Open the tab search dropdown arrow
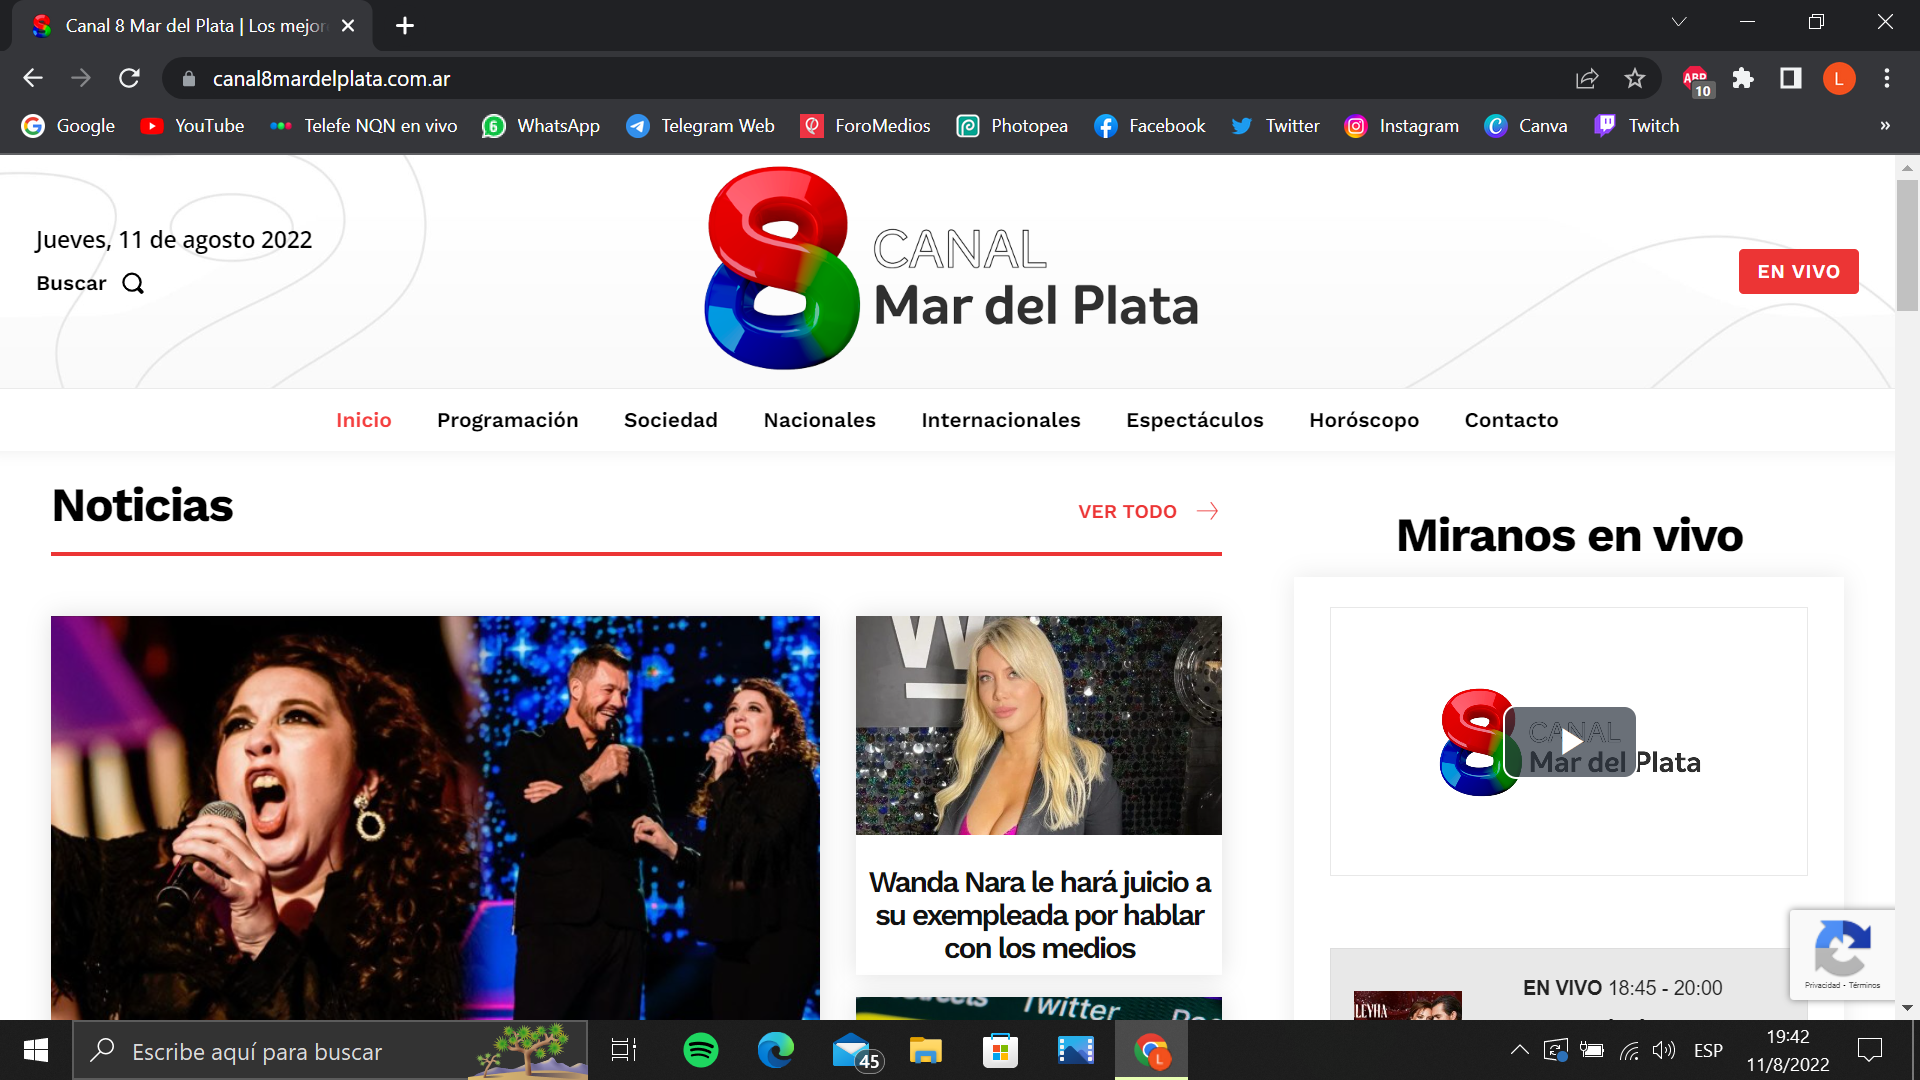Image resolution: width=1920 pixels, height=1080 pixels. (x=1679, y=22)
